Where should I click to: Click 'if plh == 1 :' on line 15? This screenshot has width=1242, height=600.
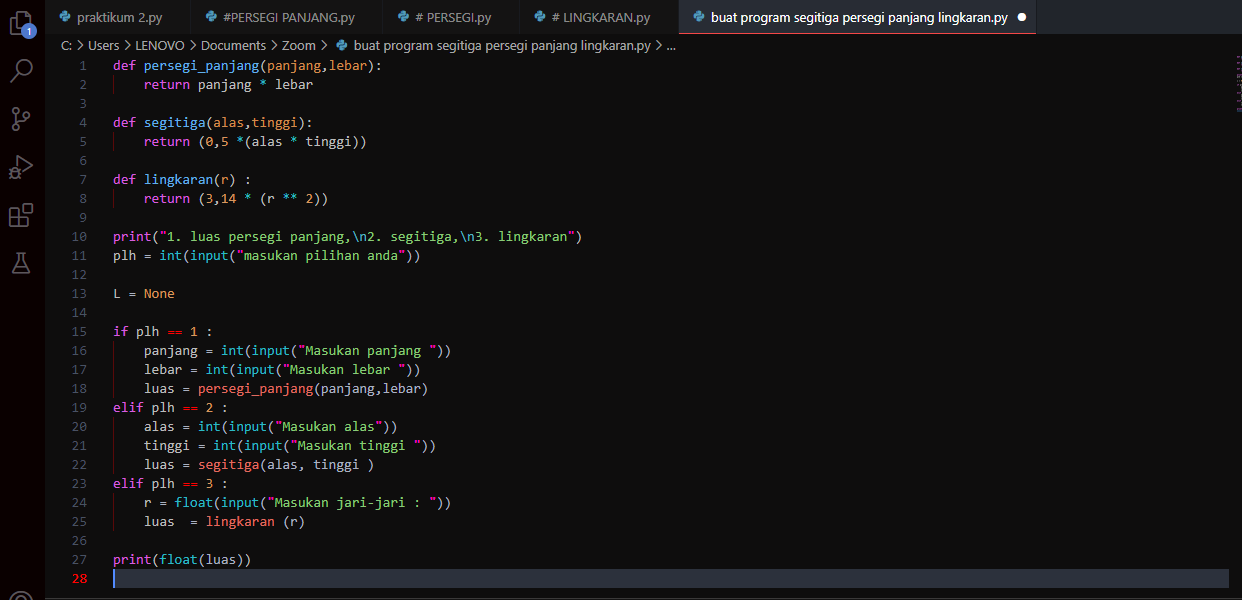point(163,331)
